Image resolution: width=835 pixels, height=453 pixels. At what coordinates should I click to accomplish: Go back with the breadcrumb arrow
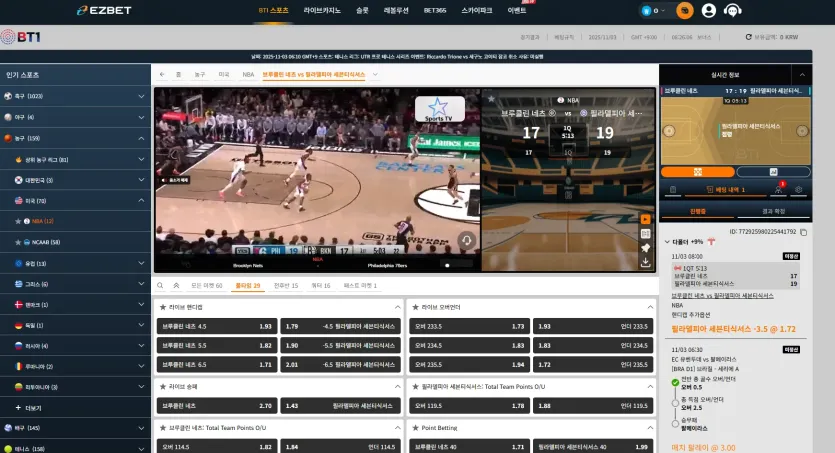162,75
